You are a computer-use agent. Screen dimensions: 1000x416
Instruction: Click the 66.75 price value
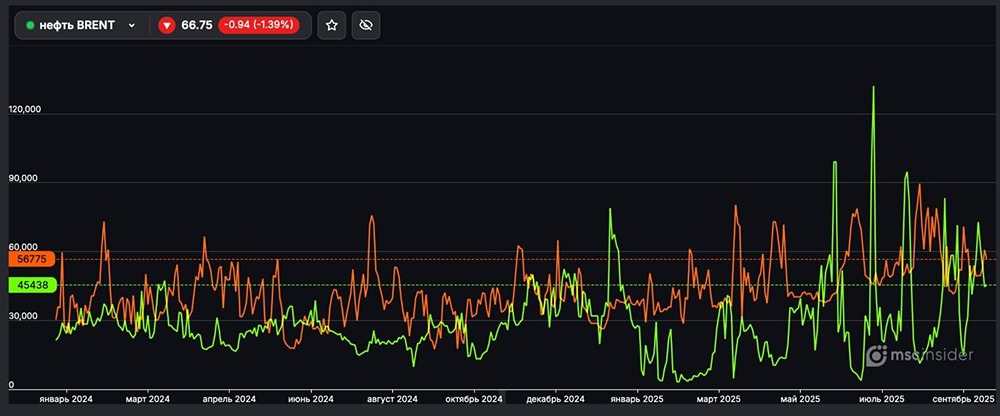(196, 25)
